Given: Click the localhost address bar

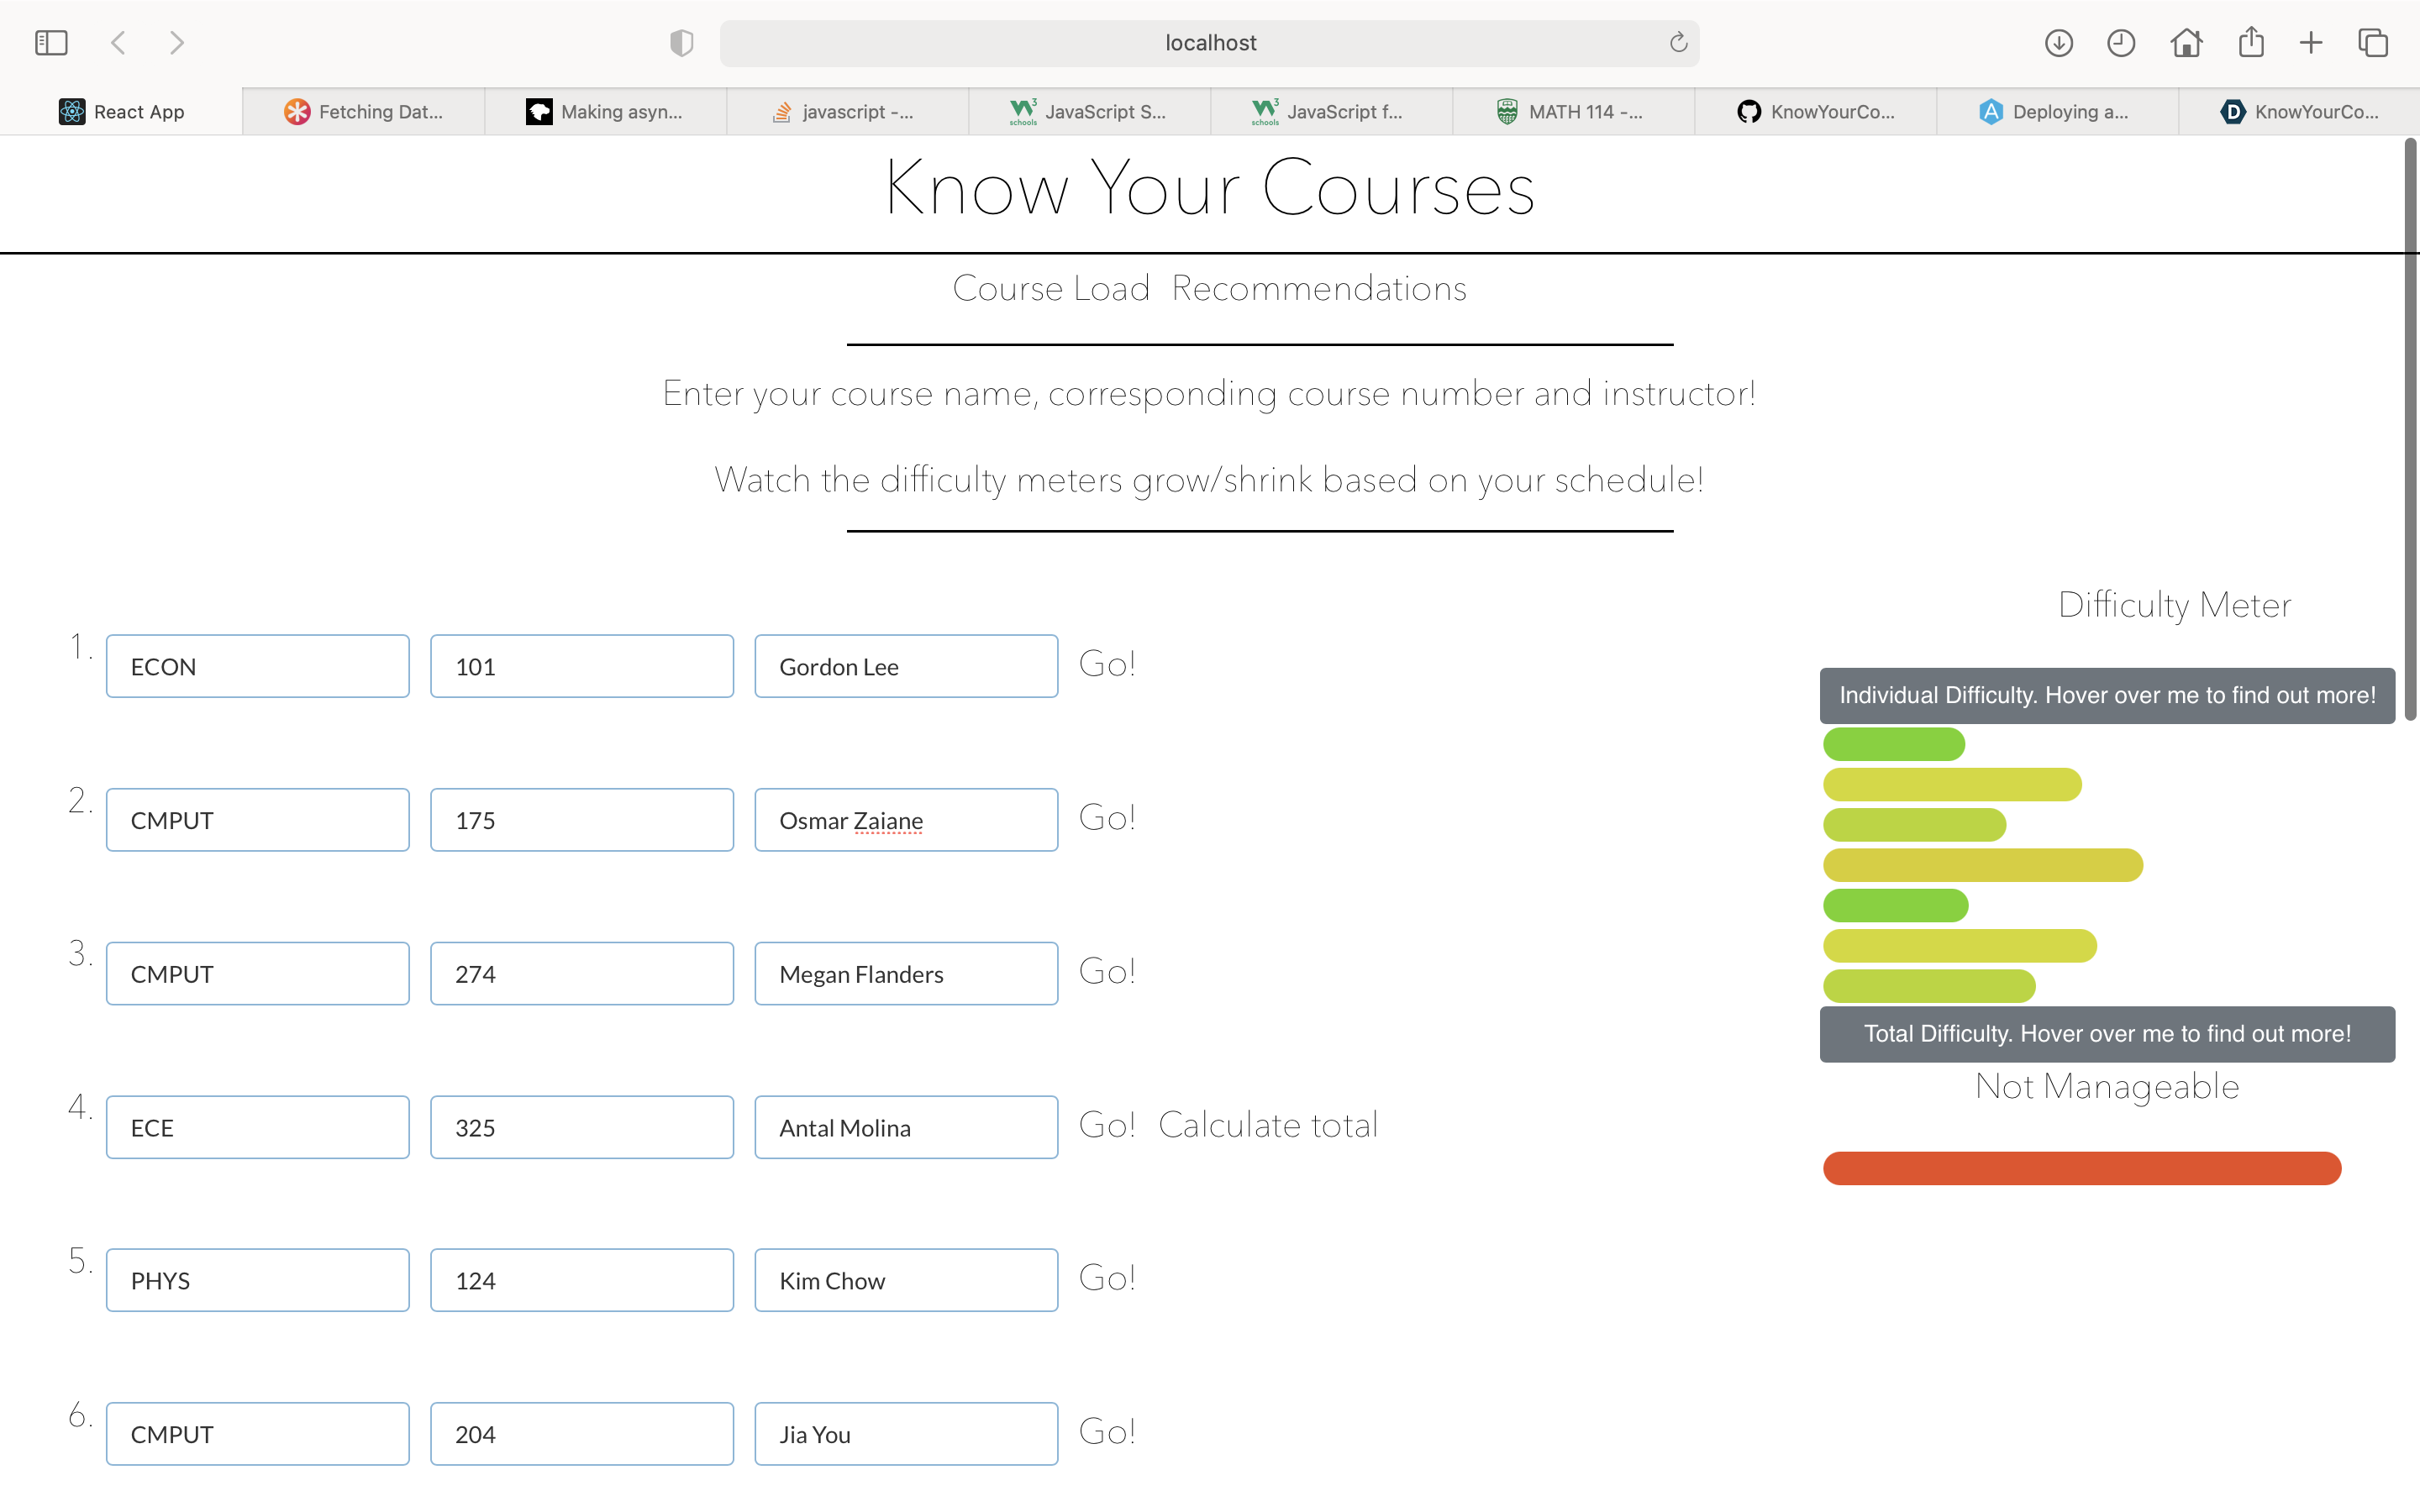Looking at the screenshot, I should tap(1208, 43).
